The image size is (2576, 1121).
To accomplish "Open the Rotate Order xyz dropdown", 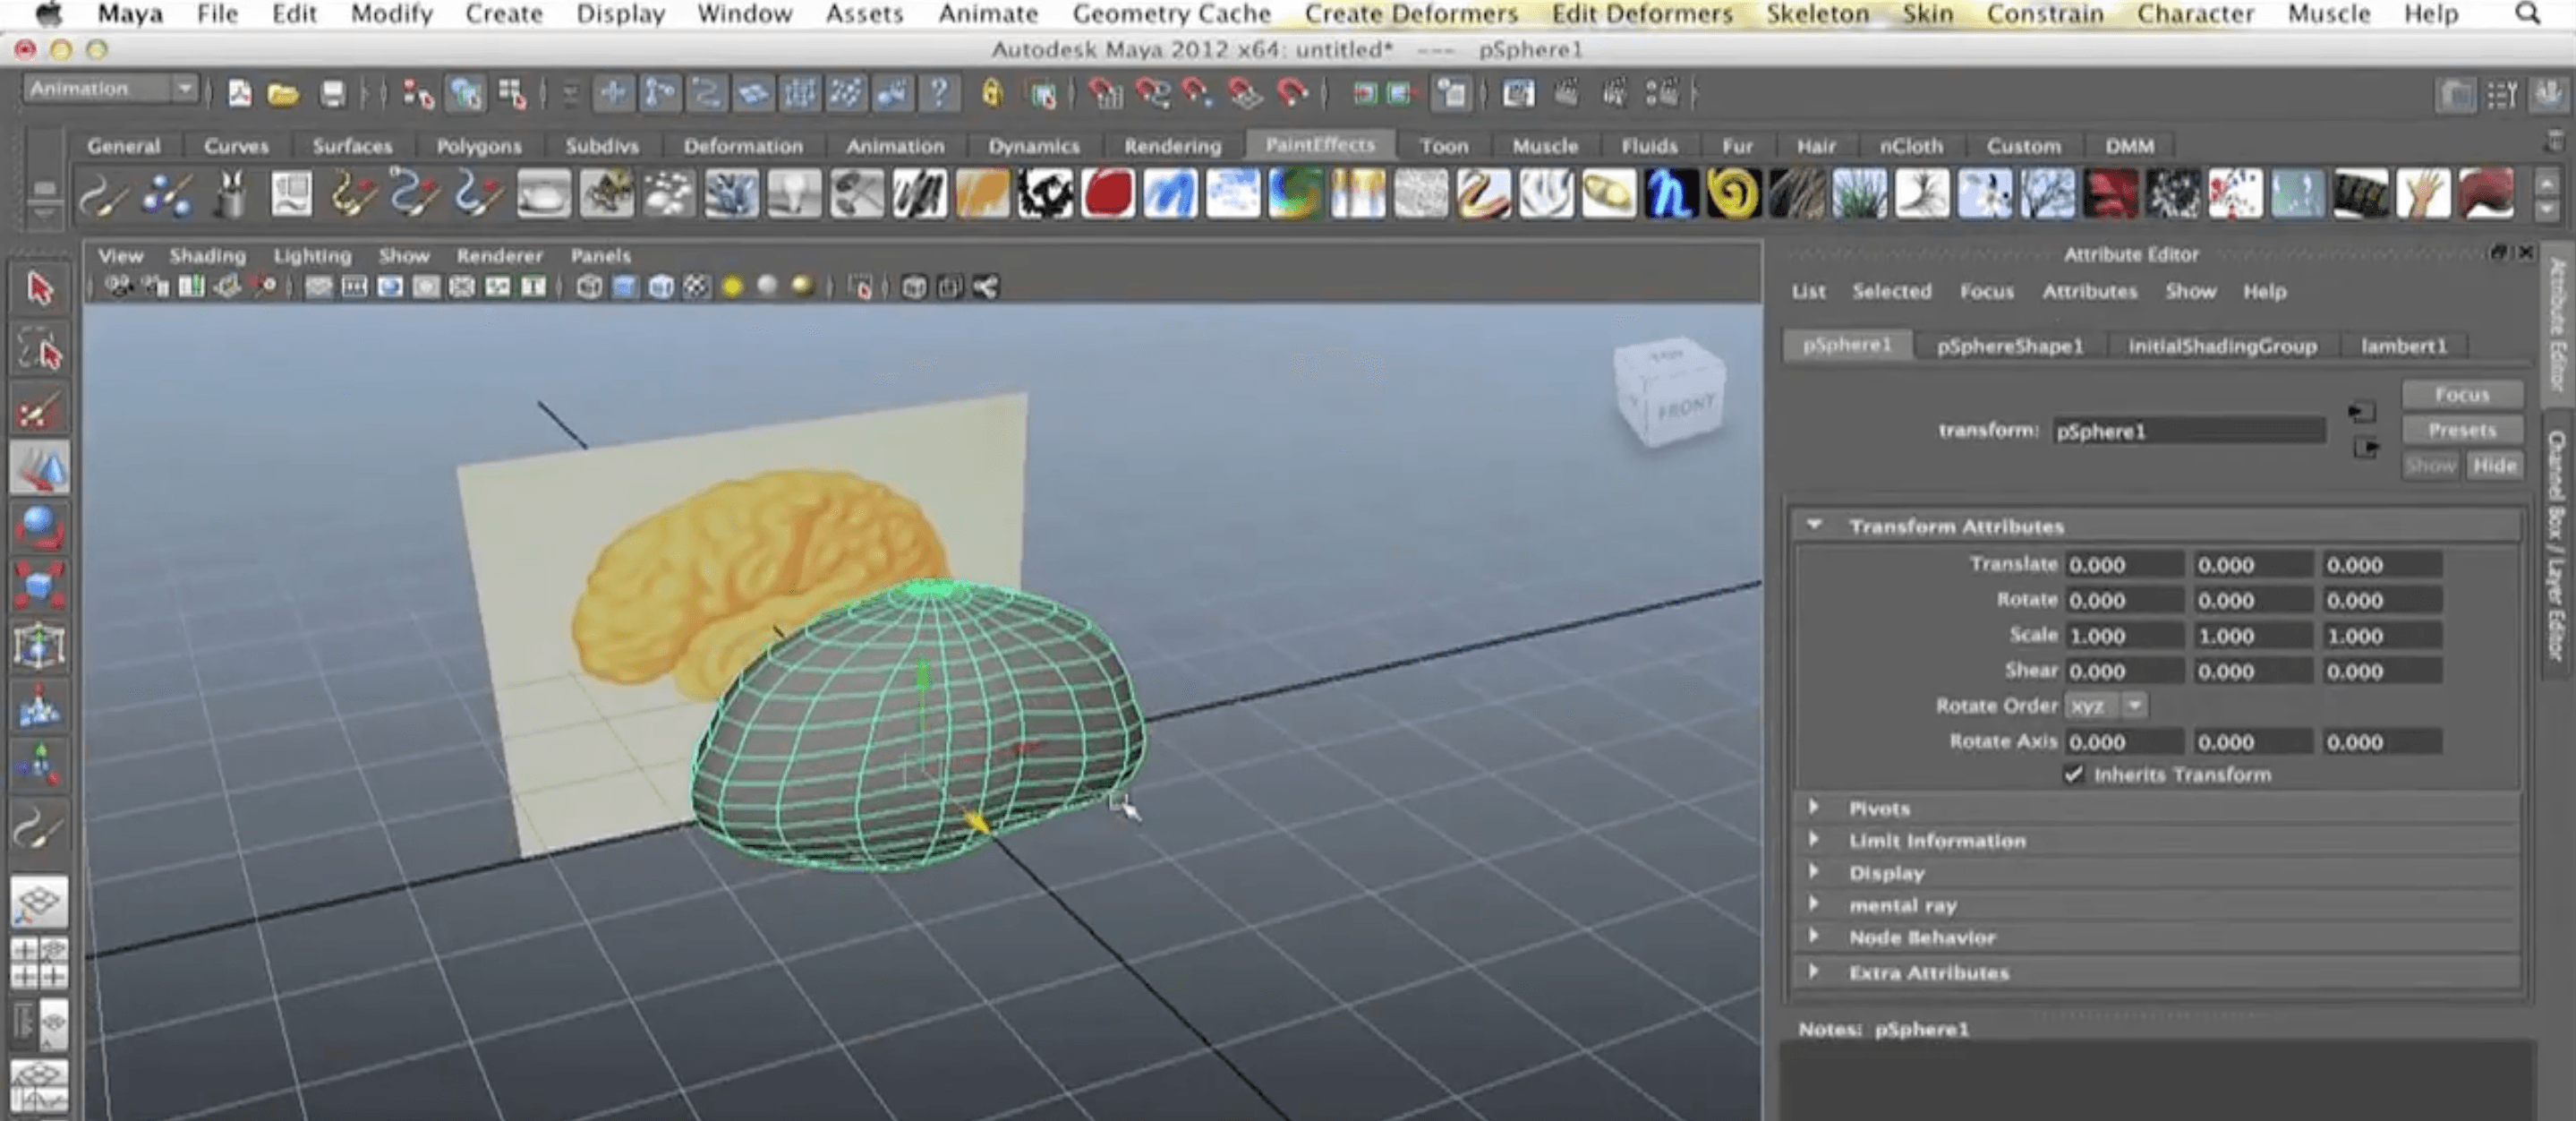I will tap(2107, 706).
